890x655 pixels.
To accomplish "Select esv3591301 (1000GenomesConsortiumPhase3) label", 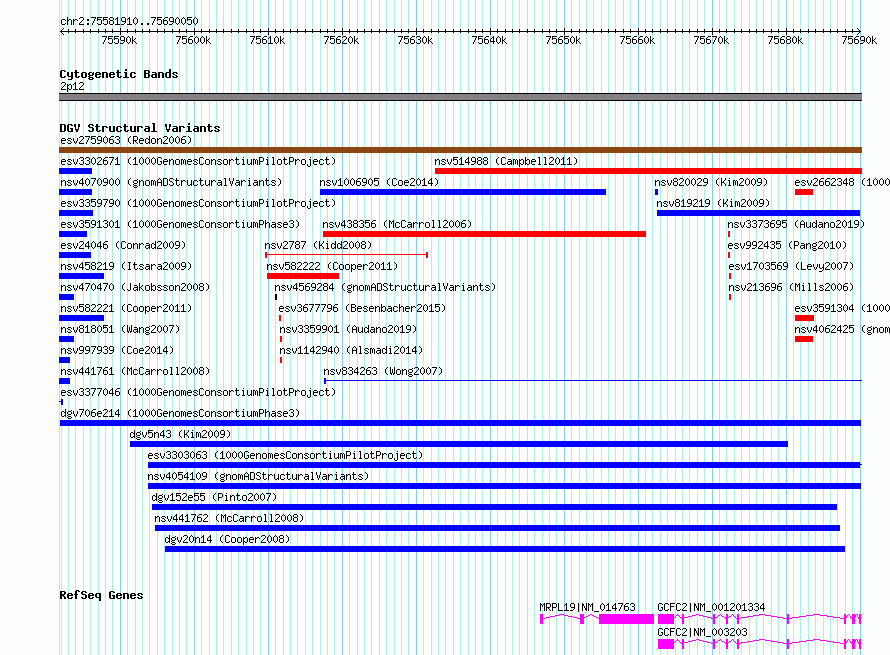I will [180, 224].
